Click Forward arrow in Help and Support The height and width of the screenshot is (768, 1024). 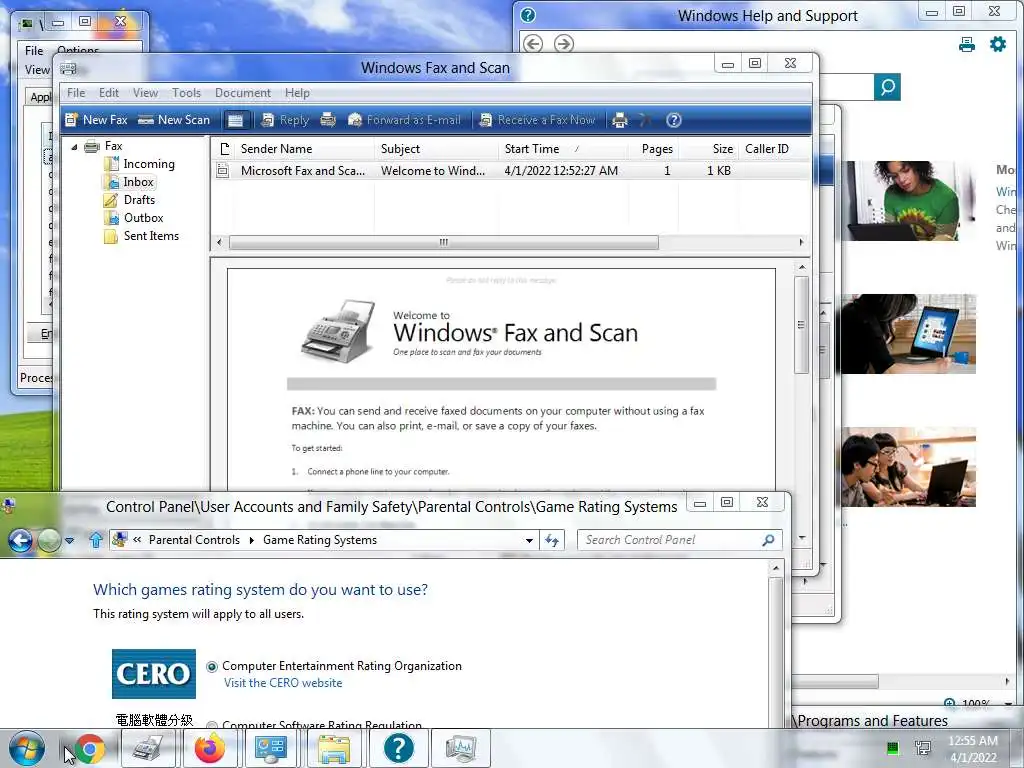(x=564, y=44)
